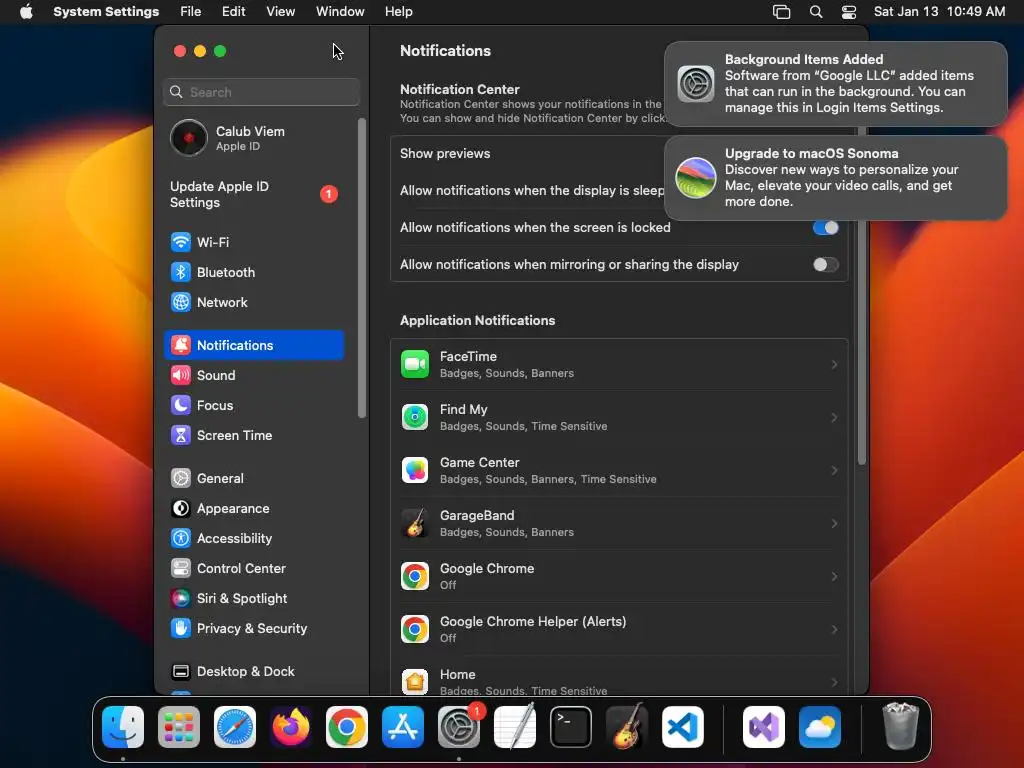Open GarageBand from the Dock

pos(627,727)
